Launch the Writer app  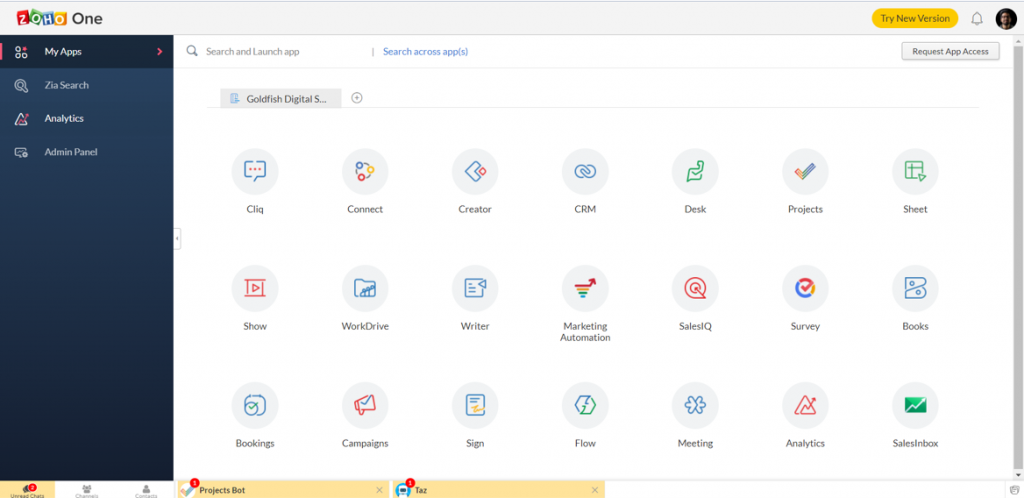coord(475,288)
